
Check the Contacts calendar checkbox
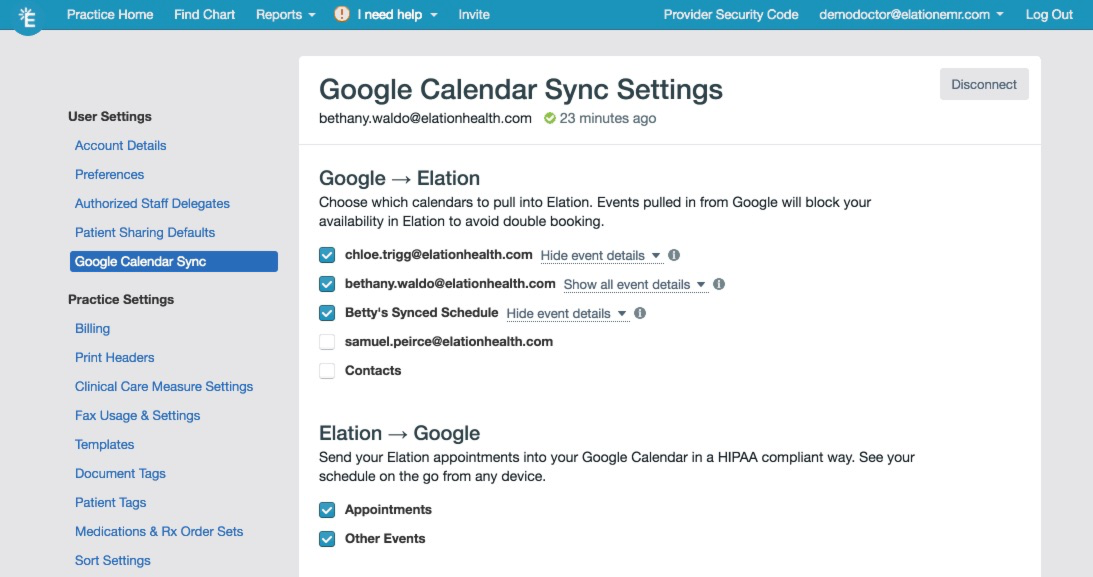coord(327,371)
